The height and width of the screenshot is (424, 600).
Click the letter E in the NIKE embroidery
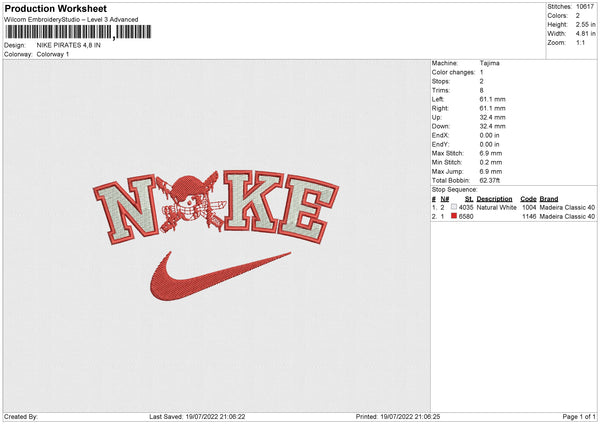pyautogui.click(x=308, y=209)
